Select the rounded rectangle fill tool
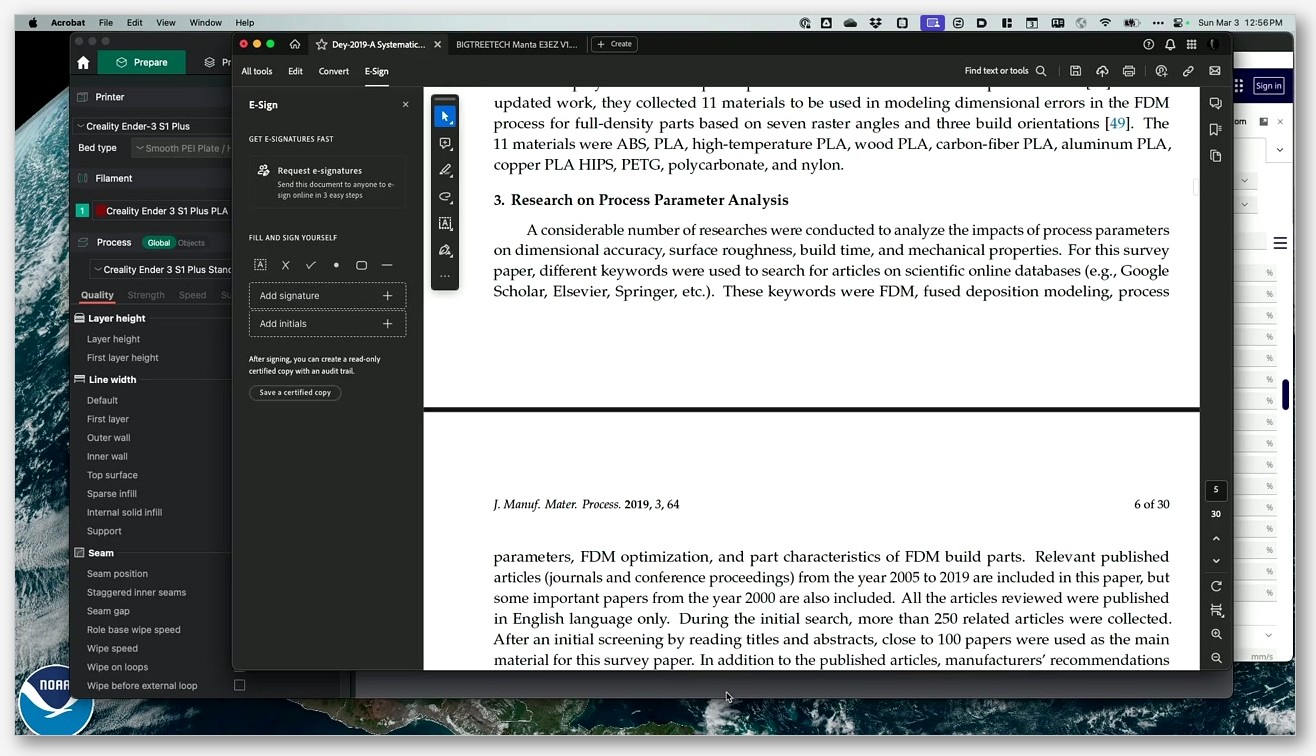 coord(361,265)
